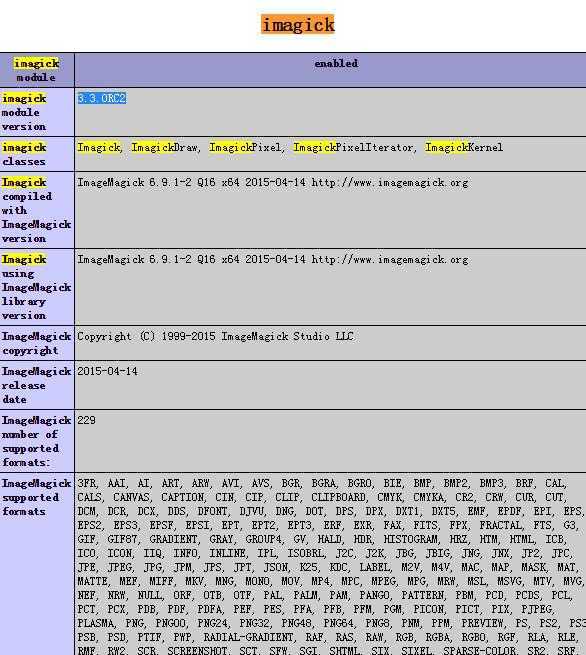The width and height of the screenshot is (586, 655).
Task: Click the "enabled" header cell
Action: (x=336, y=63)
